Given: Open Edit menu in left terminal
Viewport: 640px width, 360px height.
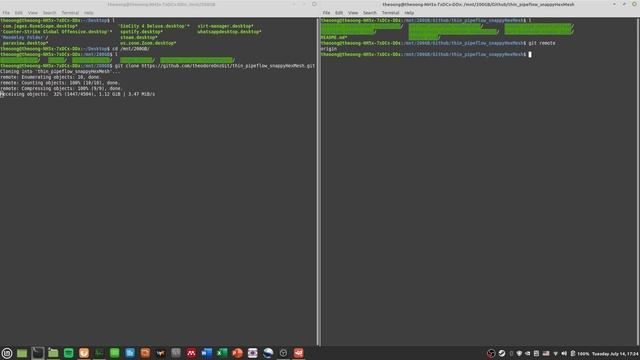Looking at the screenshot, I should pos(18,13).
